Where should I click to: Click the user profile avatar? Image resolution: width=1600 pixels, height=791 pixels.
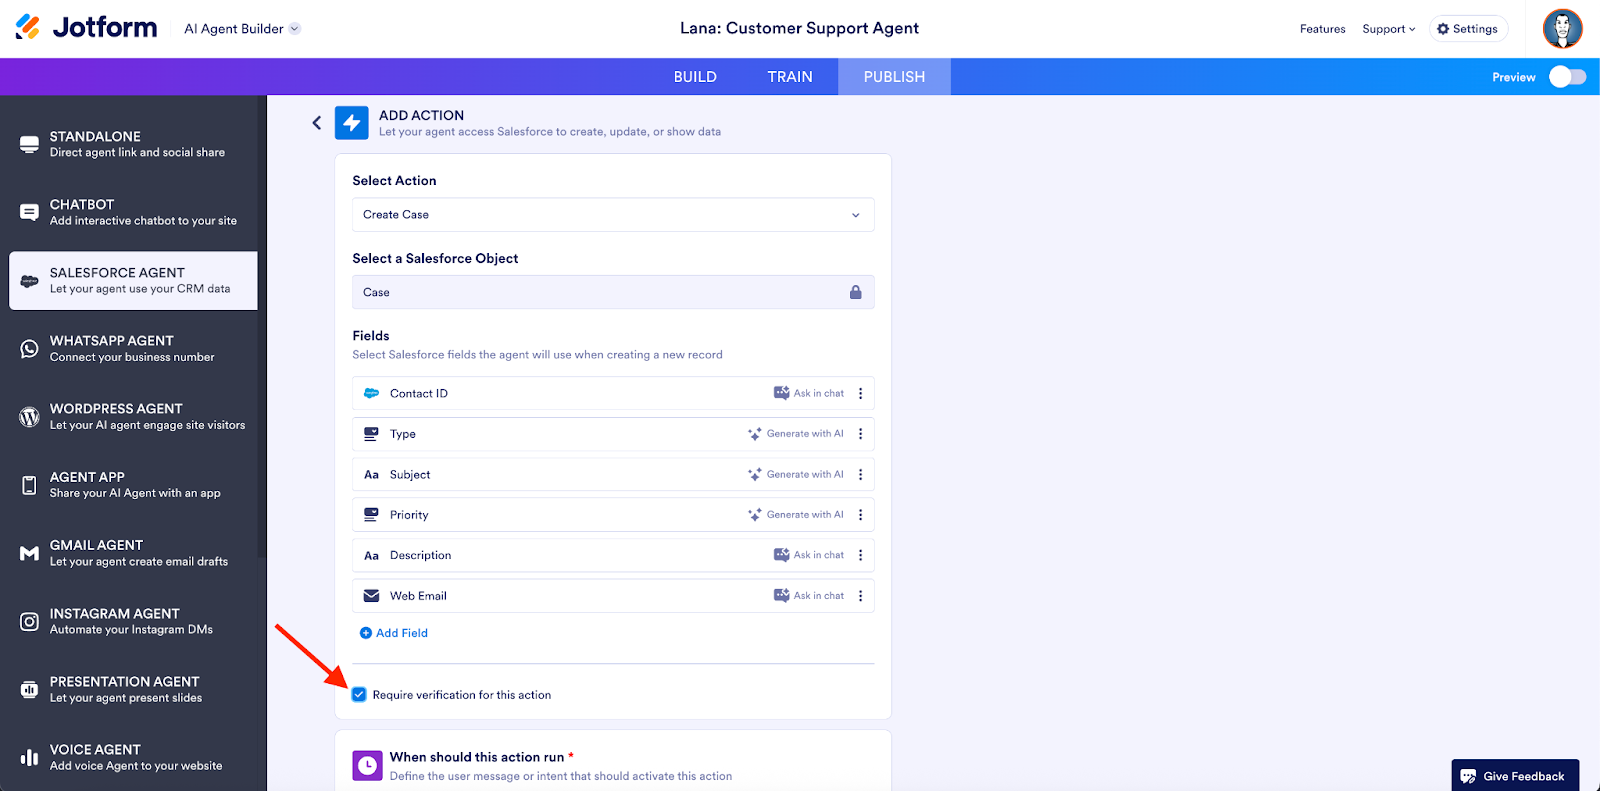[x=1562, y=29]
